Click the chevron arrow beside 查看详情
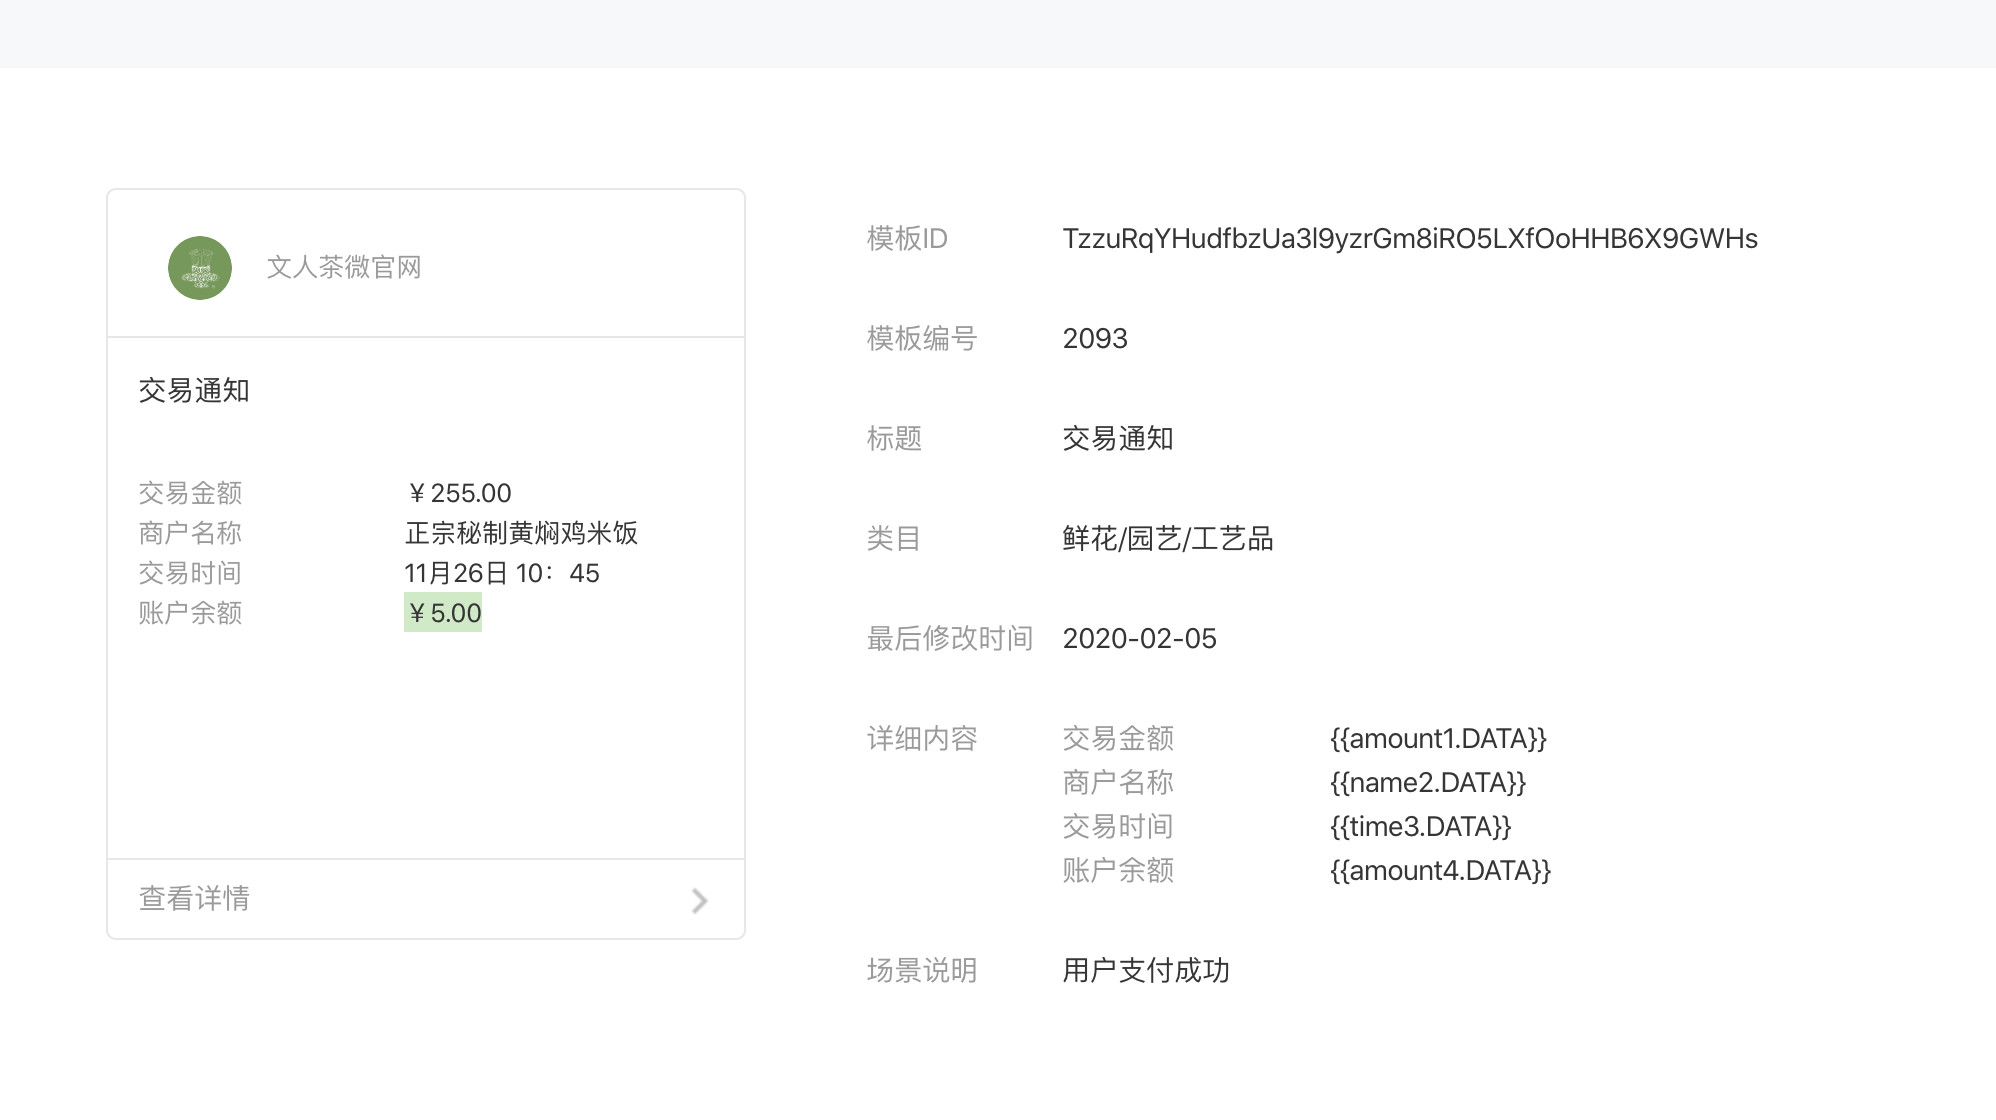Screen dimensions: 1996x1120 699,901
